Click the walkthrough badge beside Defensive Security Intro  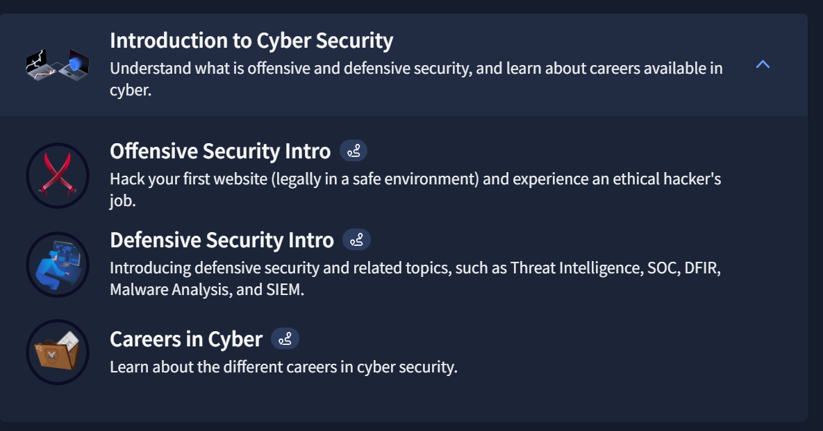[x=356, y=240]
